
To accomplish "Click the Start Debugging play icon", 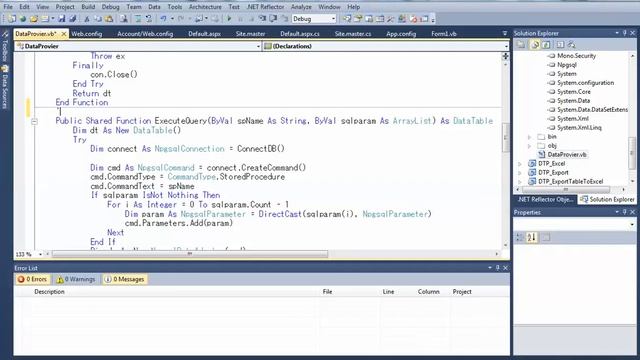I will (x=229, y=19).
